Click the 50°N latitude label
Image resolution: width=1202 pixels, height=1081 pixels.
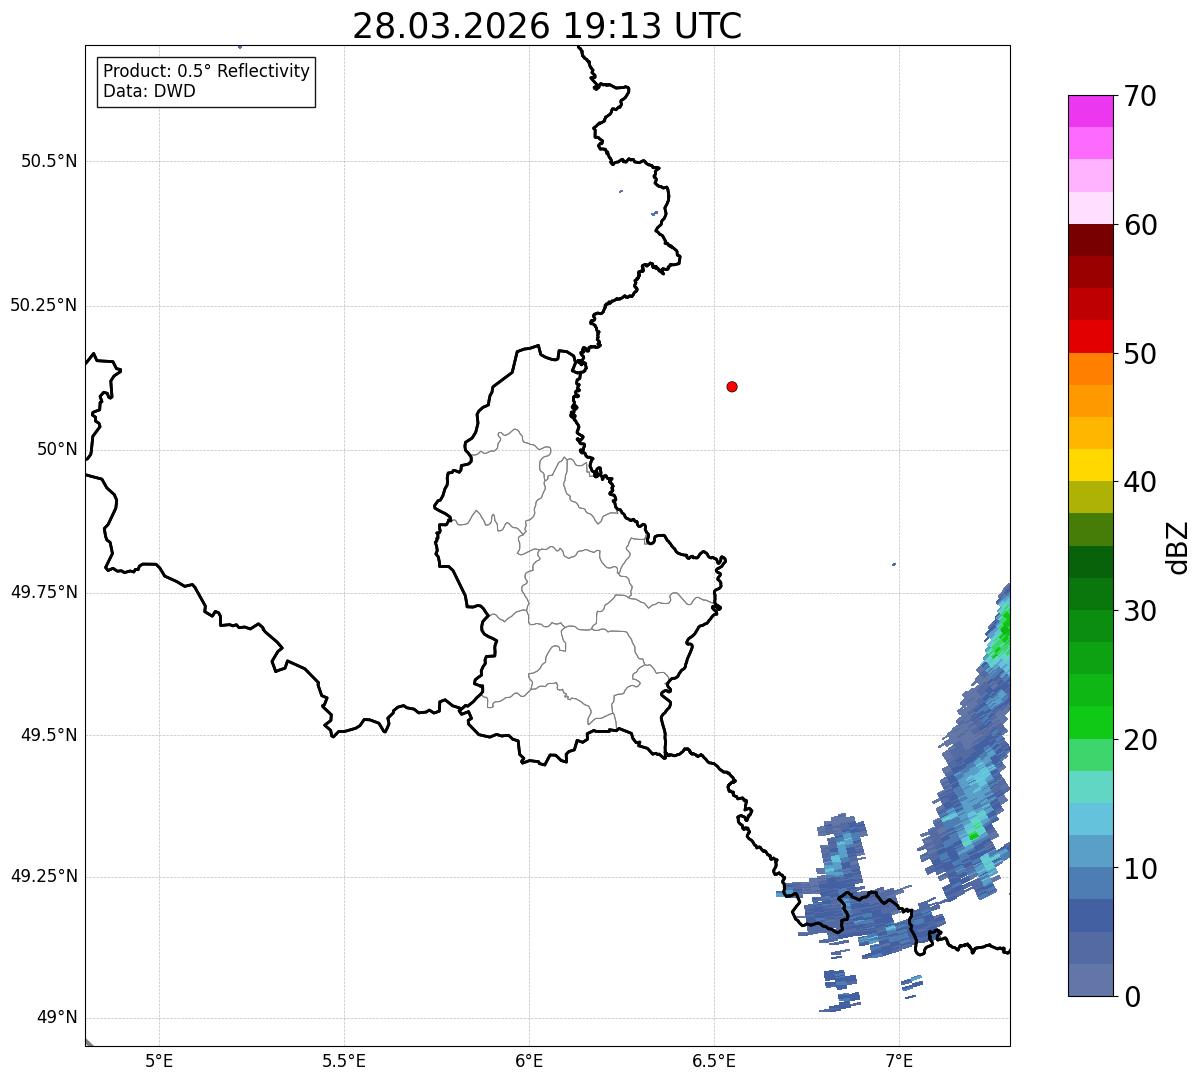click(x=57, y=449)
